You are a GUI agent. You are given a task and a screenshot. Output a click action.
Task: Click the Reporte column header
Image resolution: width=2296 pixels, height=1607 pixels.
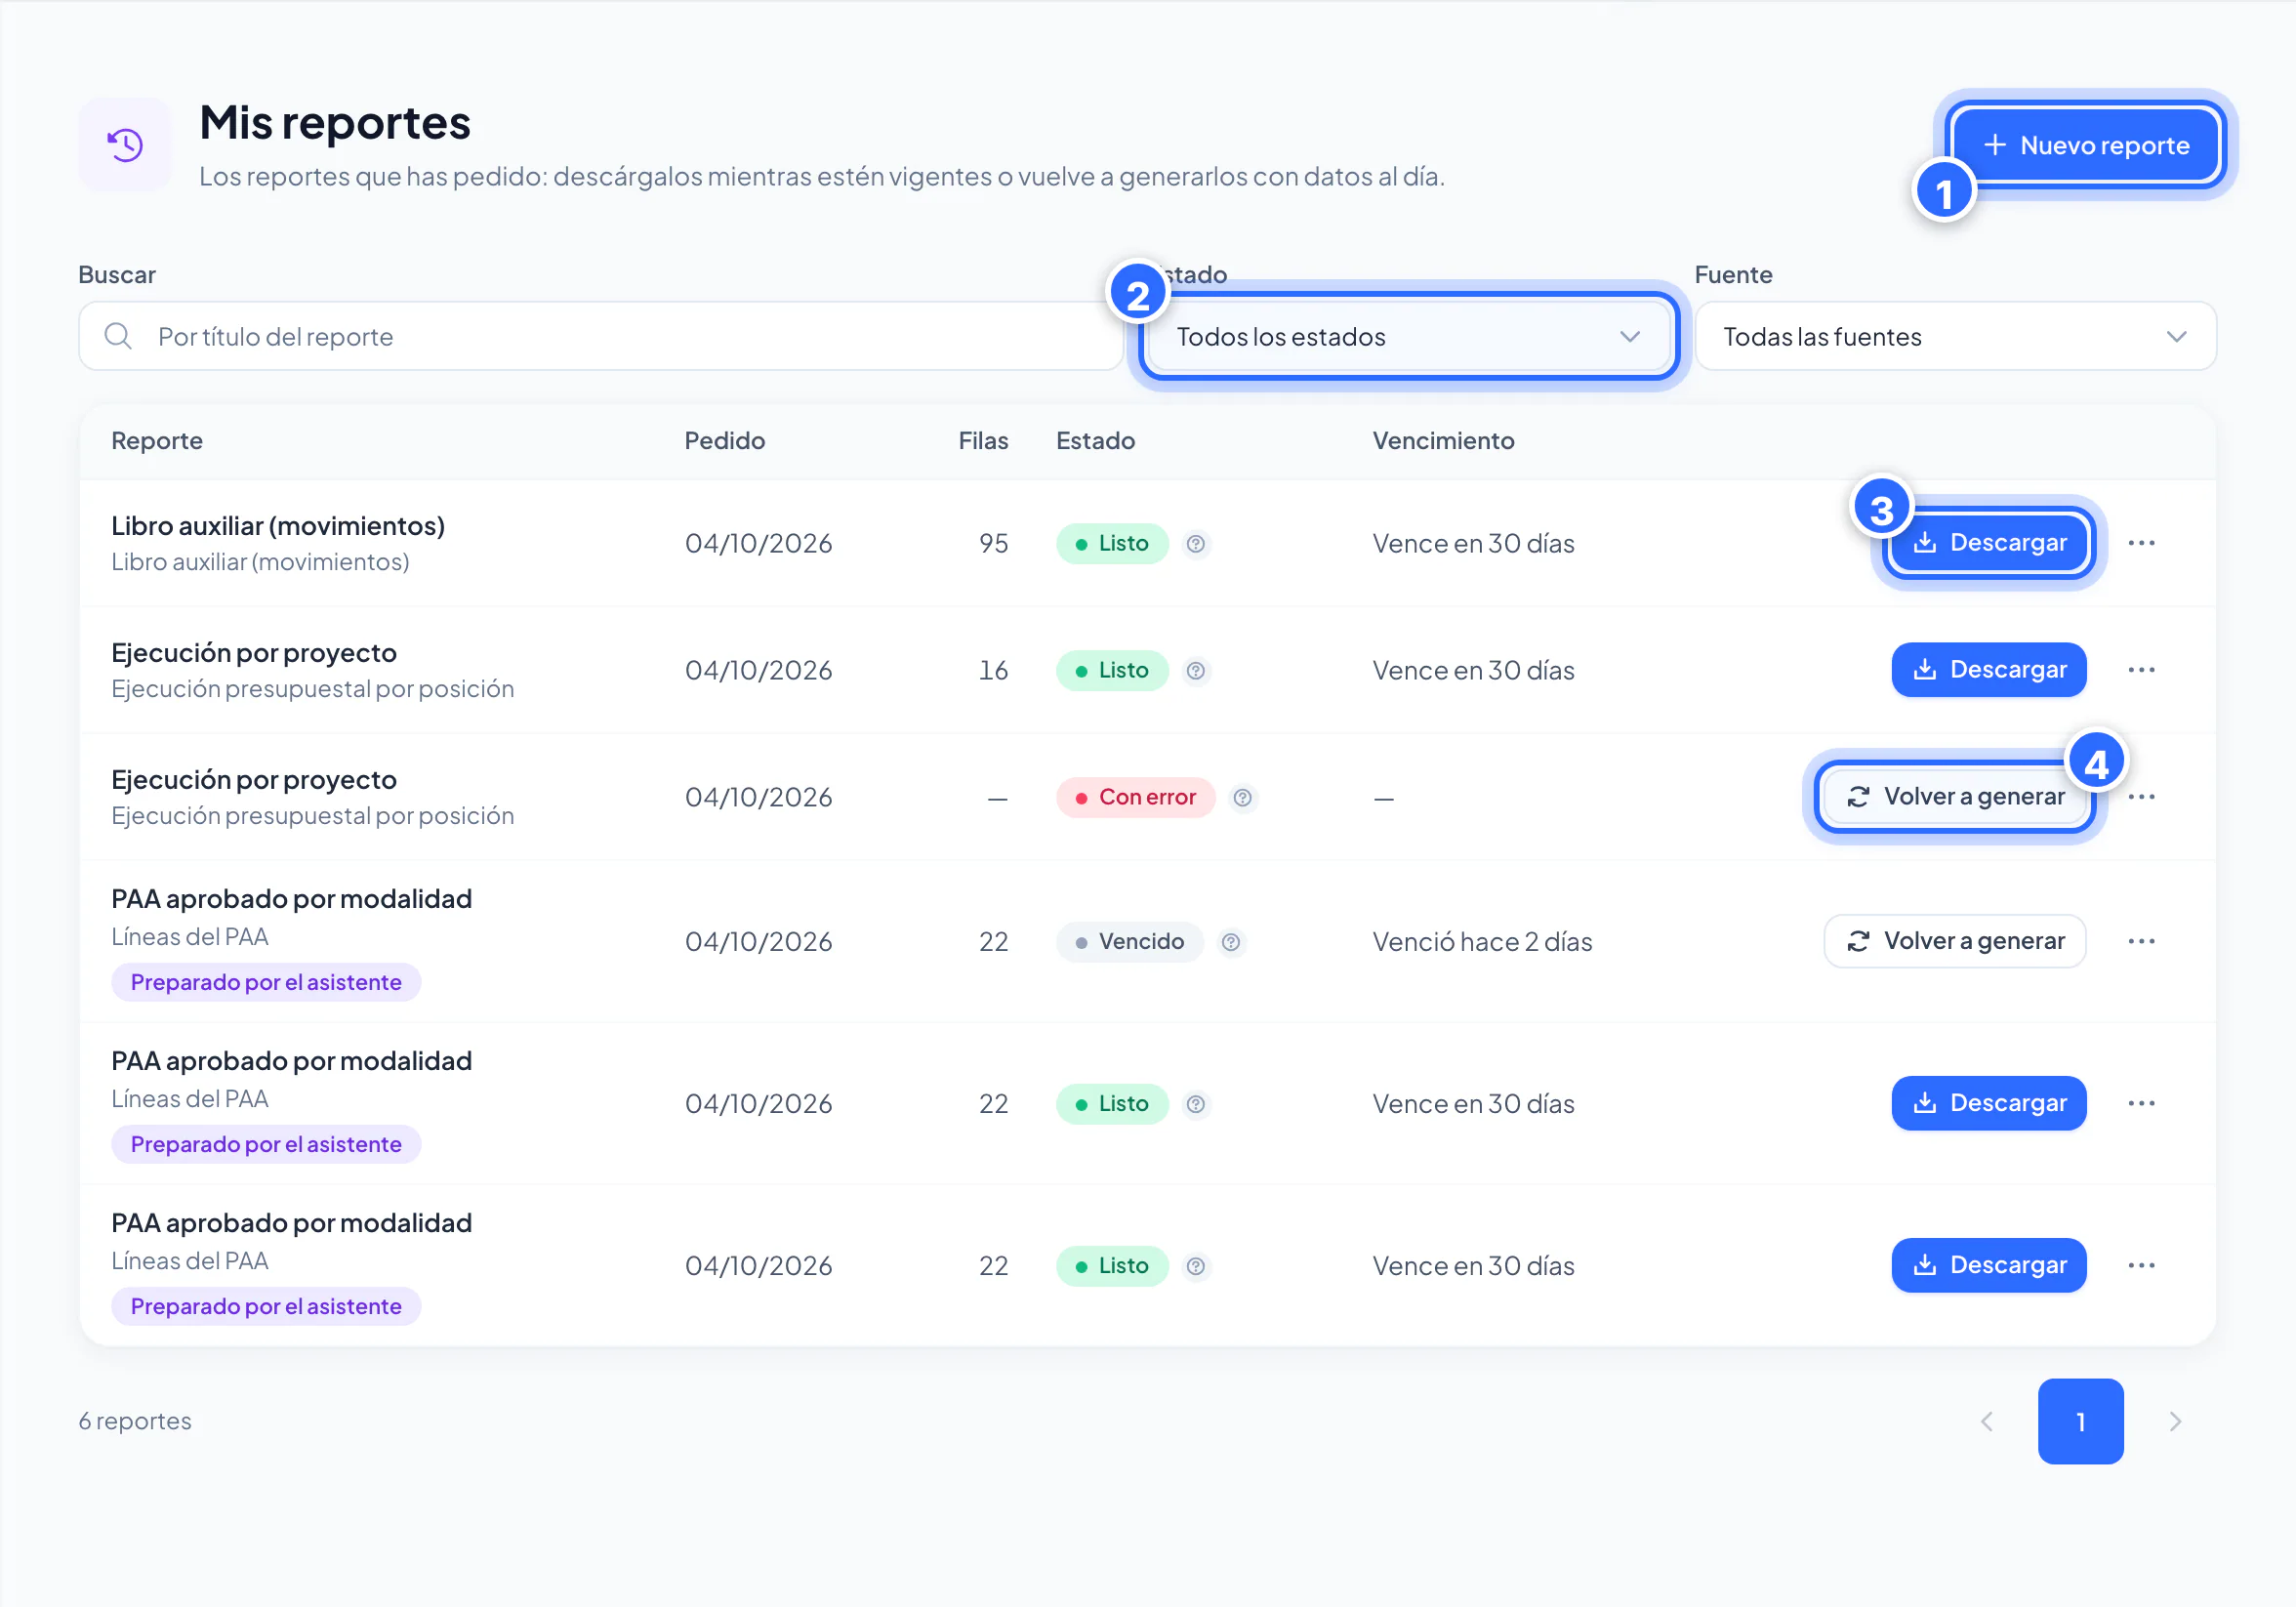click(157, 440)
